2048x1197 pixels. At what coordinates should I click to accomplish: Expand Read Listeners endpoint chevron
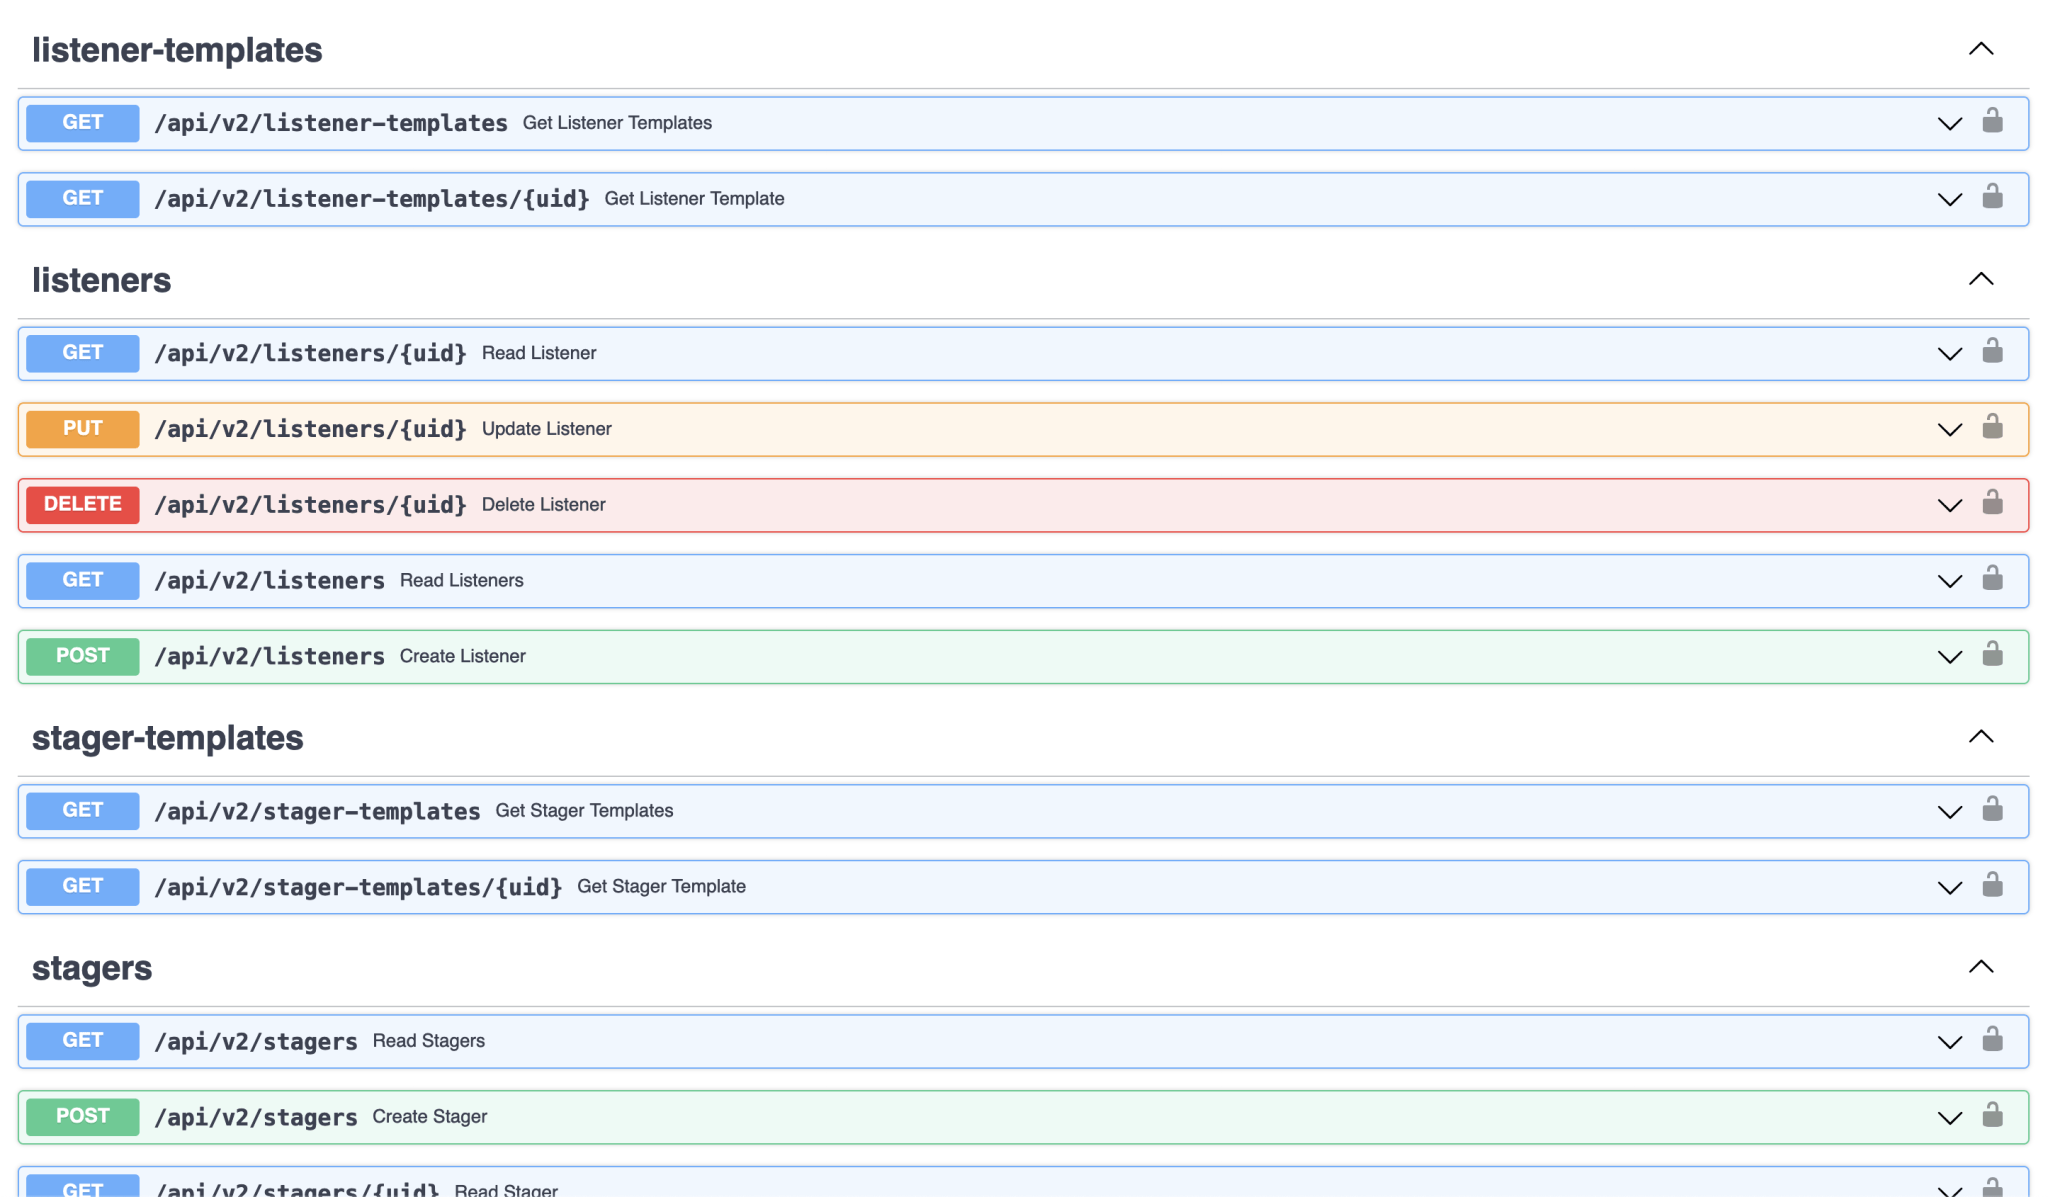point(1949,581)
